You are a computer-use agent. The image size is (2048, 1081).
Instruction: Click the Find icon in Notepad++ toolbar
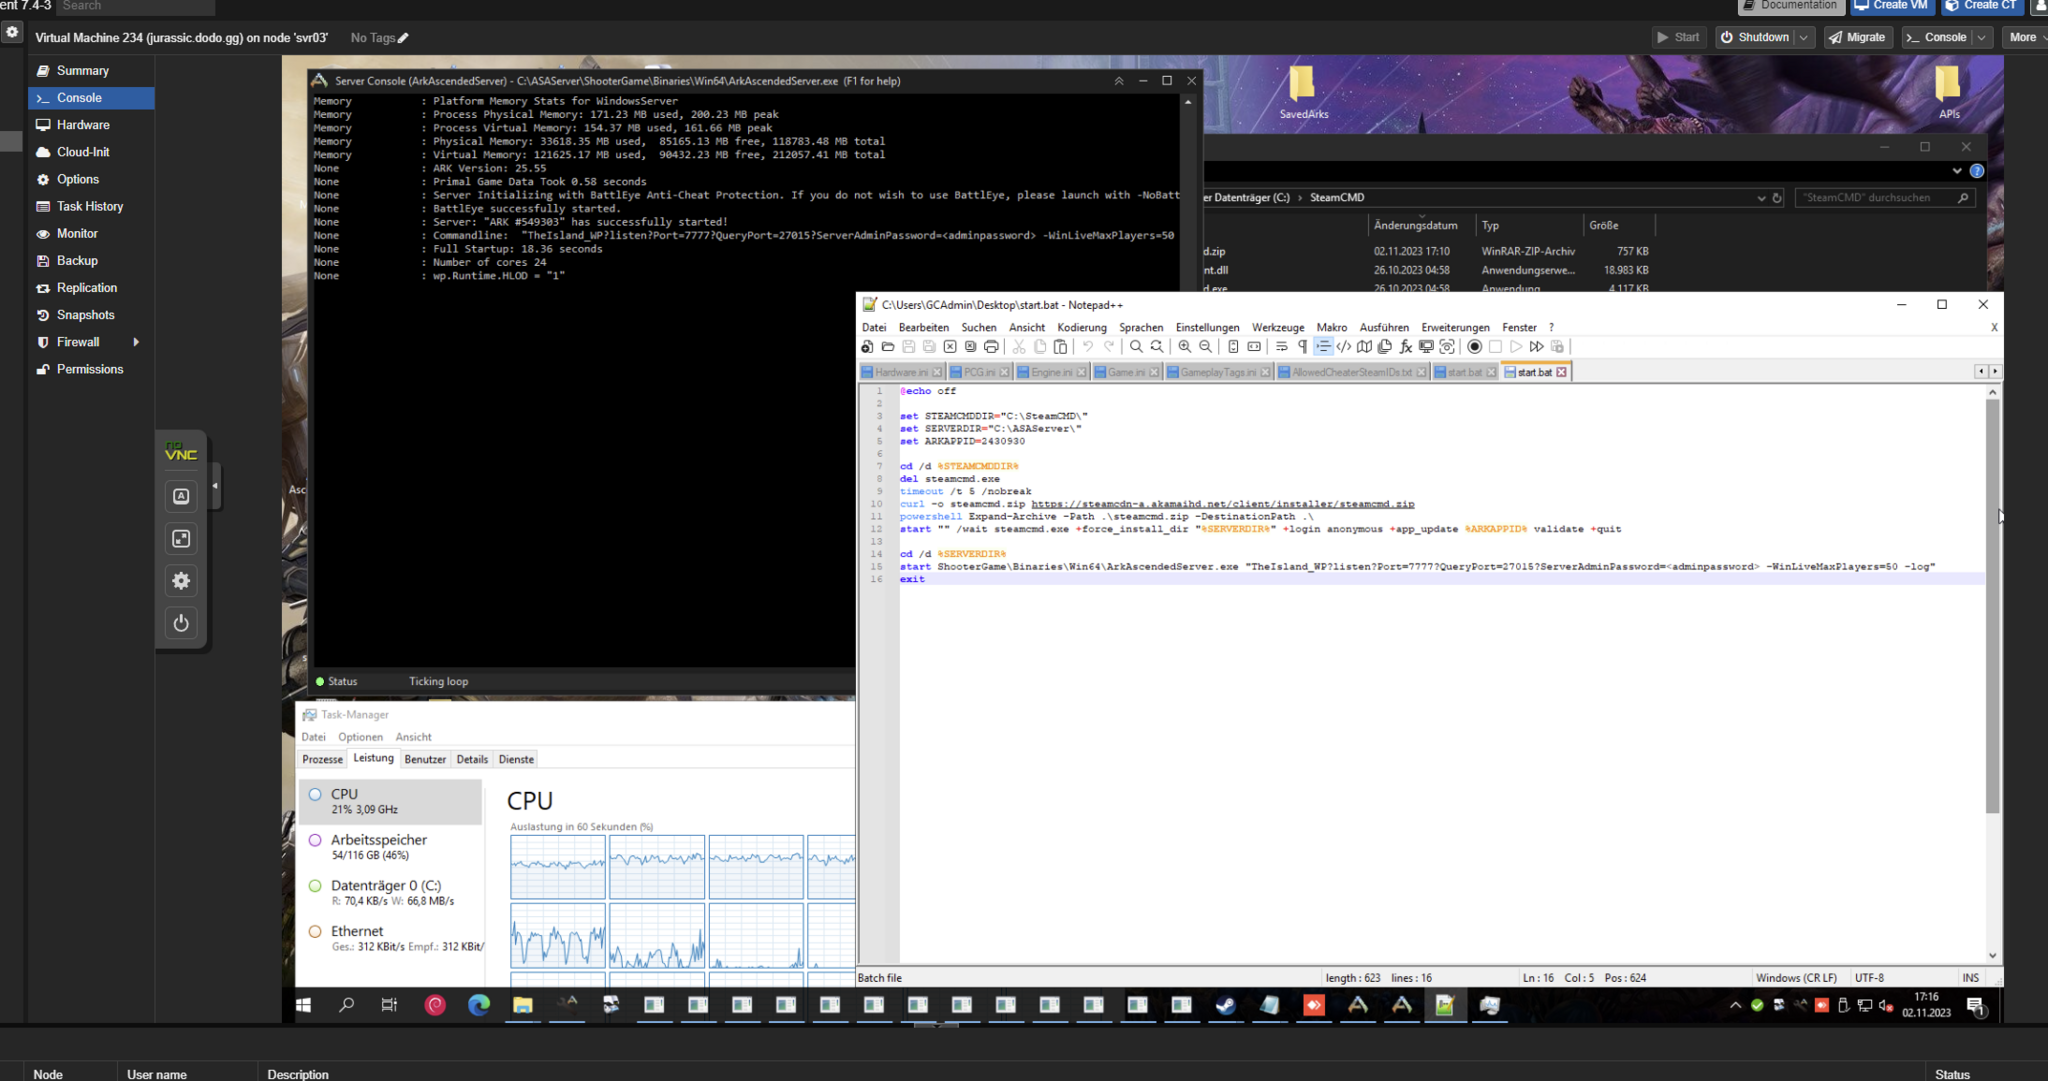tap(1135, 346)
